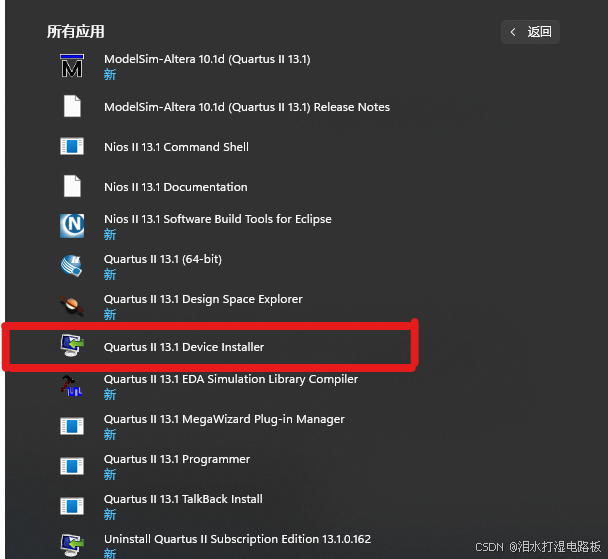
Task: Open ModelSim-Altera Release Notes entry text
Action: (x=247, y=107)
